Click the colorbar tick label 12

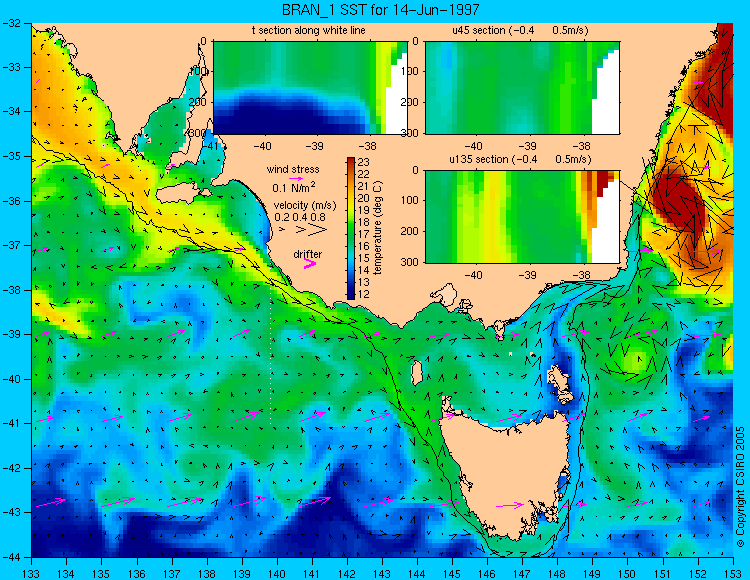pyautogui.click(x=364, y=294)
